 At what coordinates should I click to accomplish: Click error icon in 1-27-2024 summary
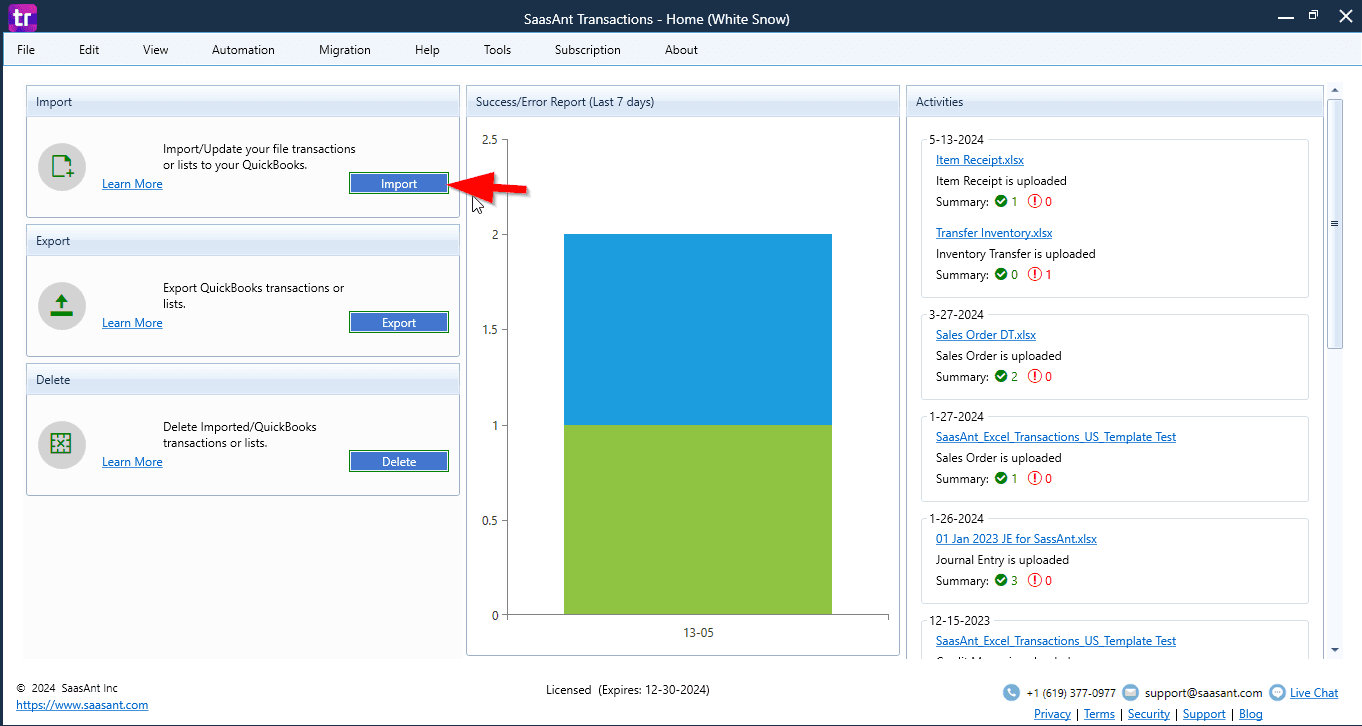pyautogui.click(x=1035, y=478)
